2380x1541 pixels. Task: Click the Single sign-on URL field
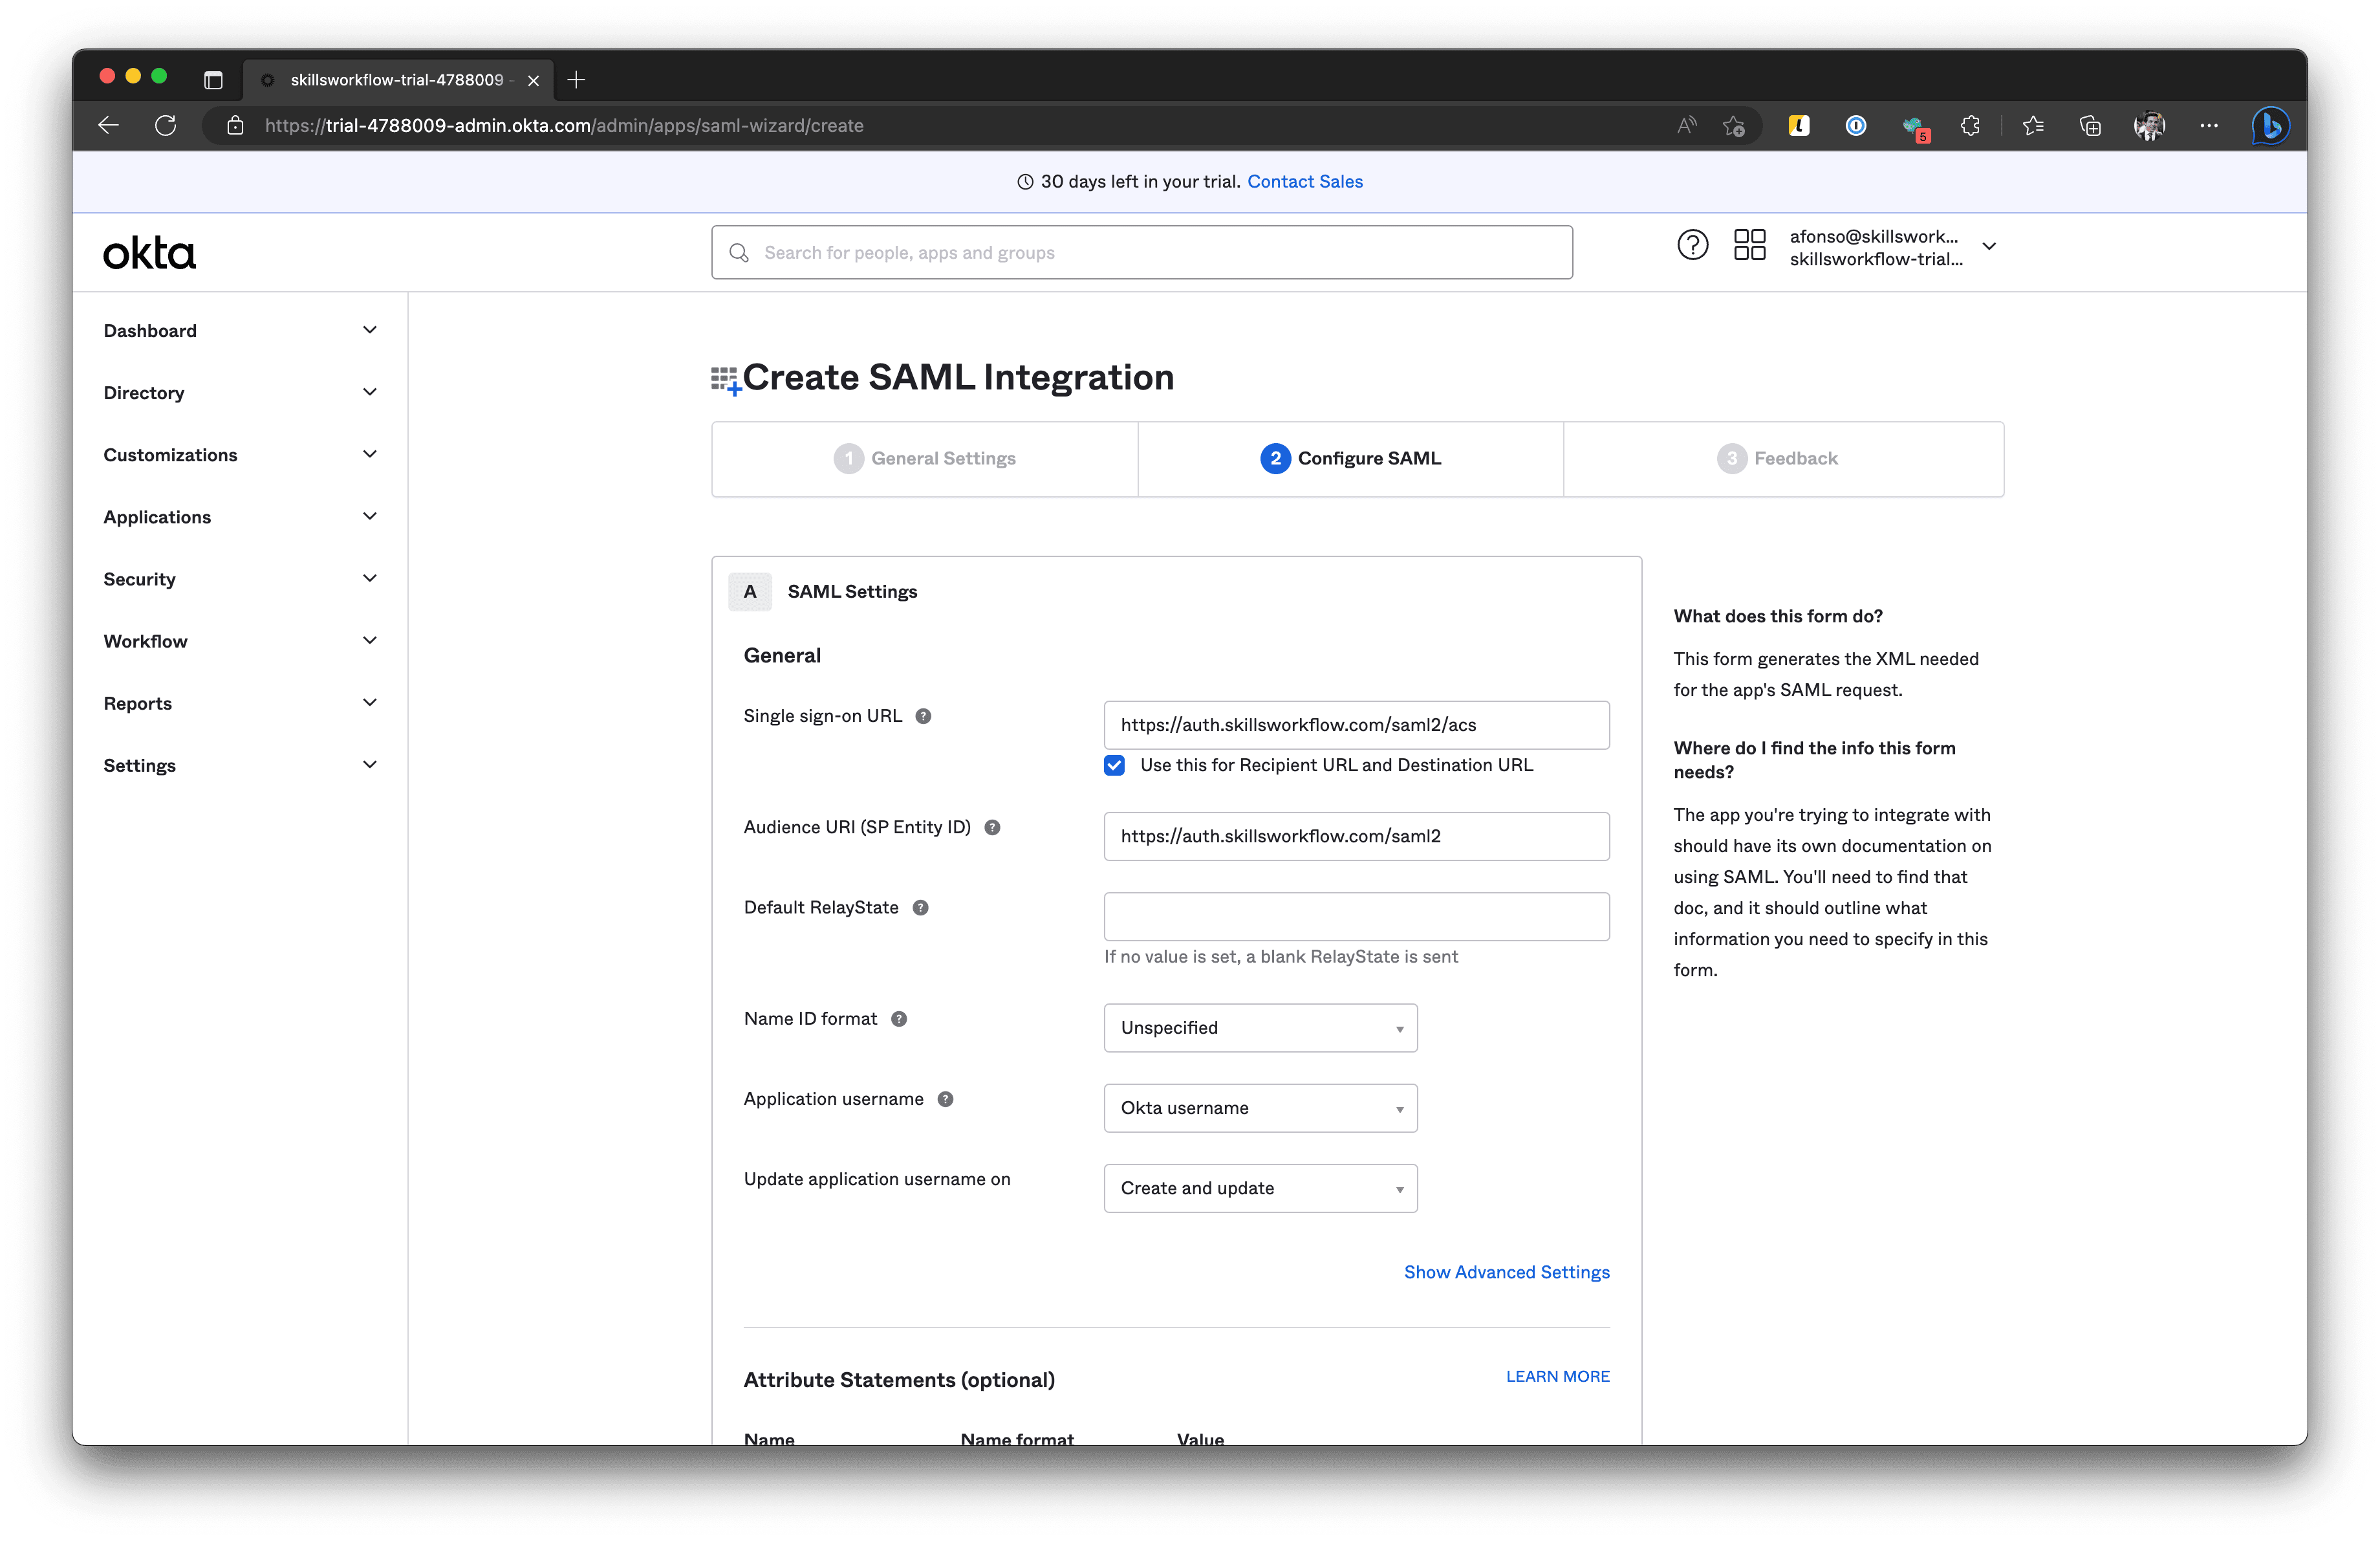[x=1356, y=725]
